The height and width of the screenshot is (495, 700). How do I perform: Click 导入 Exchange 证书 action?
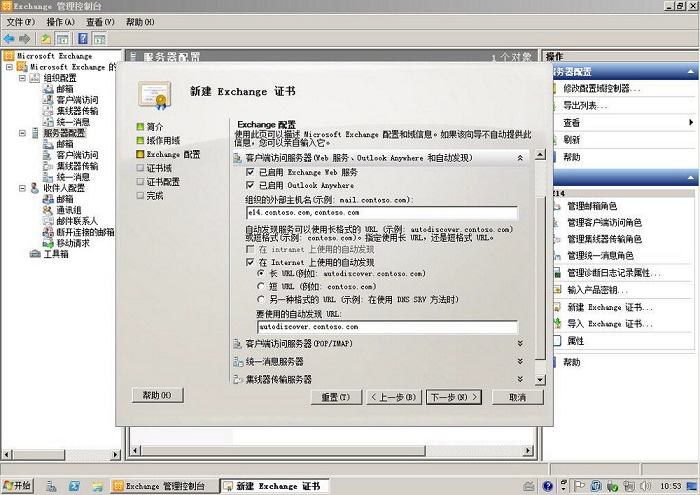pos(609,324)
